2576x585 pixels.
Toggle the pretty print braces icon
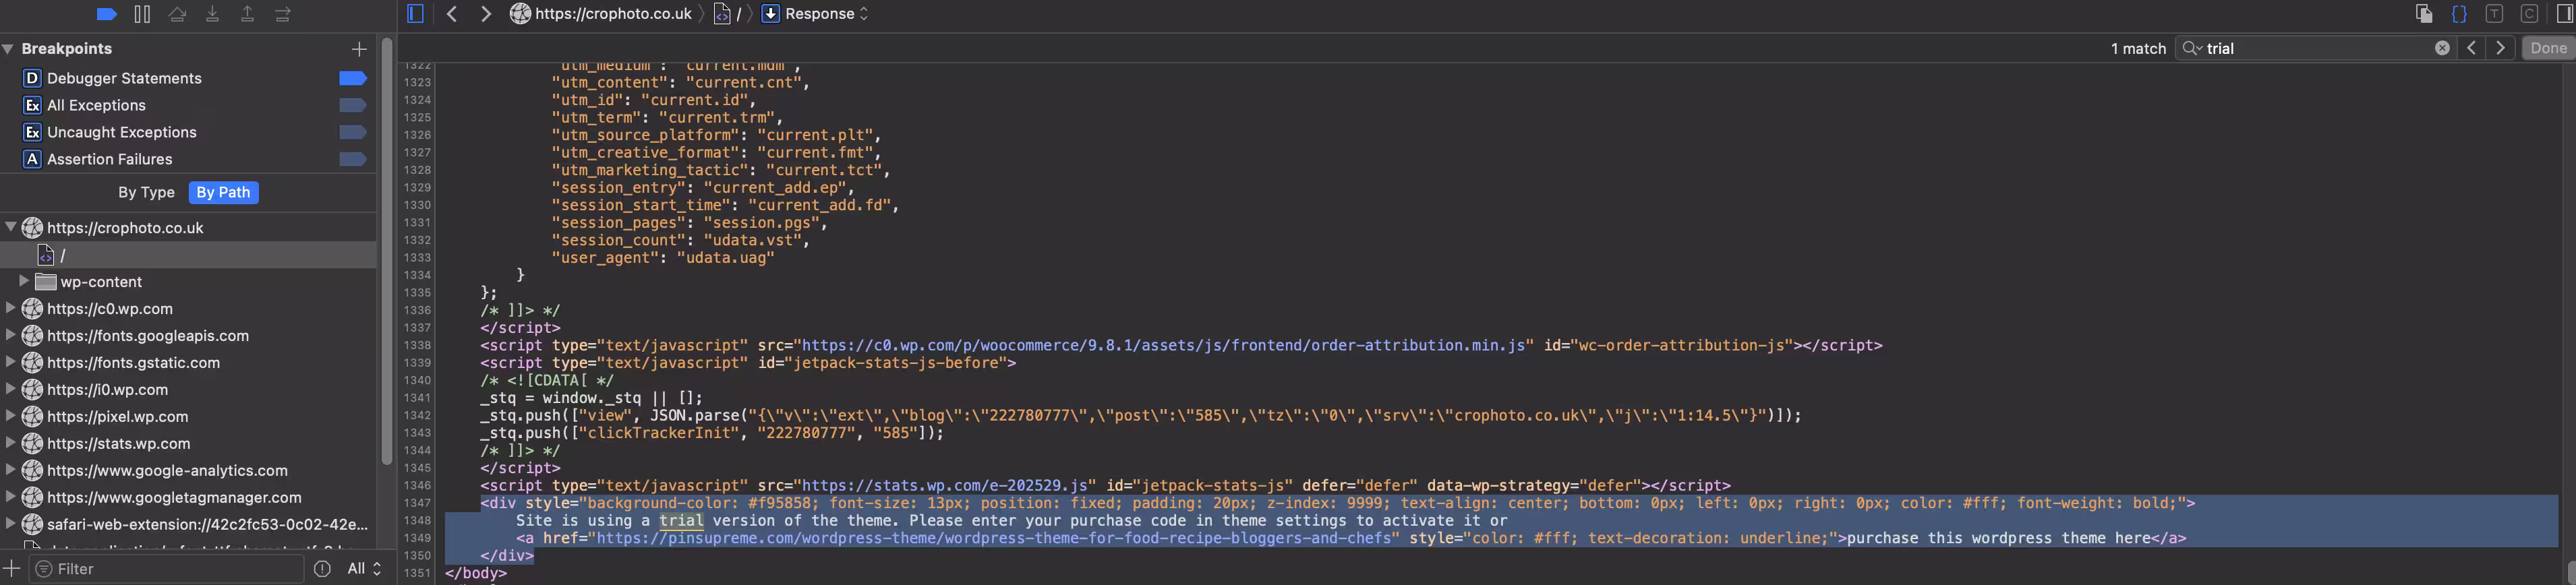[2459, 14]
